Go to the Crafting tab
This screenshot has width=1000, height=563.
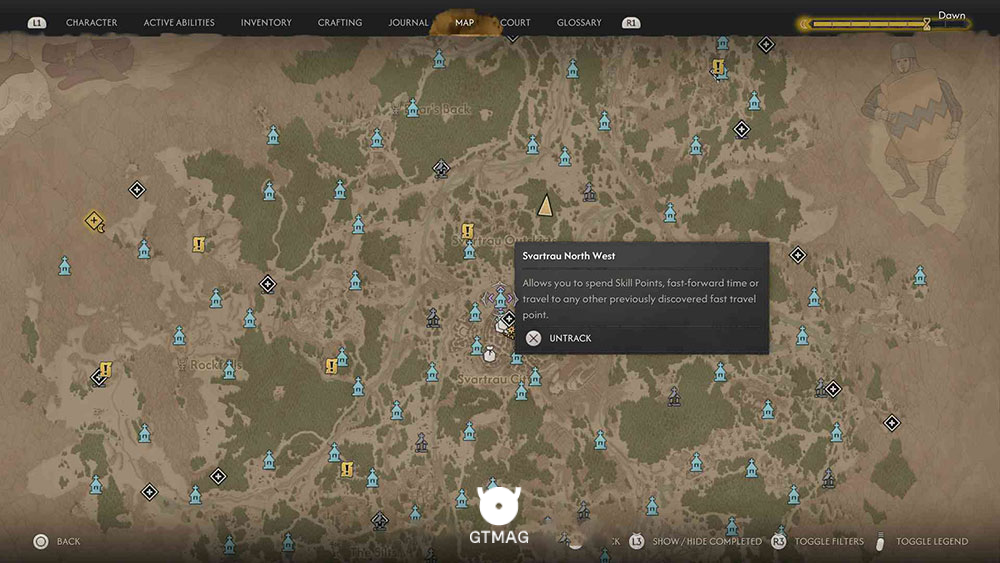(x=340, y=22)
